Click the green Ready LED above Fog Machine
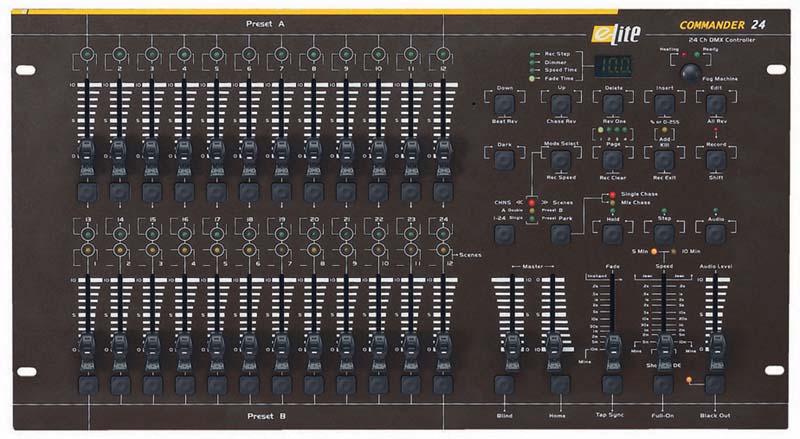Viewport: 800px width, 439px height. pos(697,55)
